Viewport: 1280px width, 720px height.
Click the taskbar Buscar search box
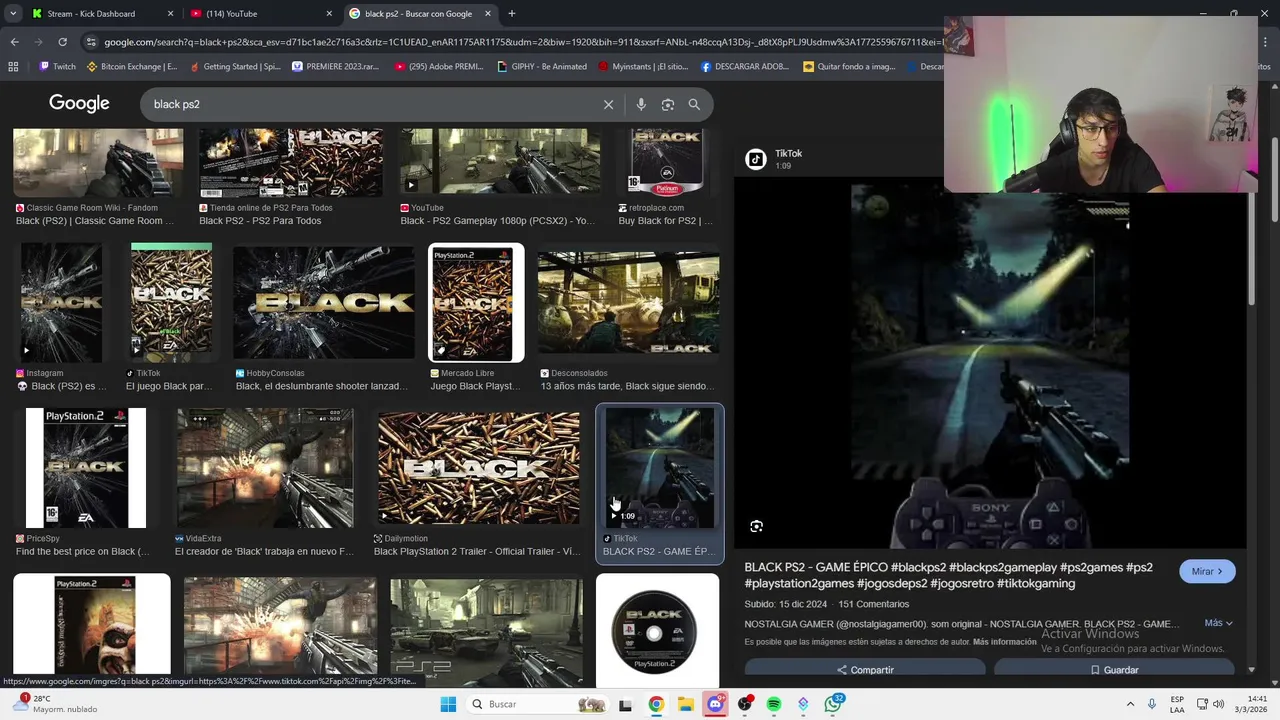538,704
